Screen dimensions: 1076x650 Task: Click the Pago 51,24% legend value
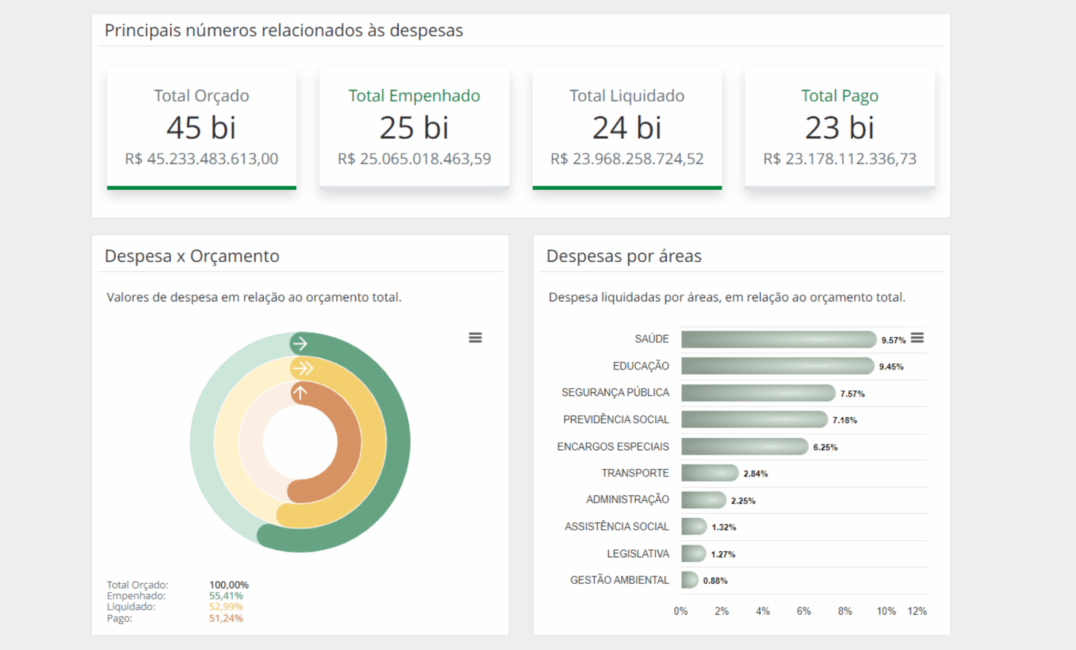pos(225,618)
